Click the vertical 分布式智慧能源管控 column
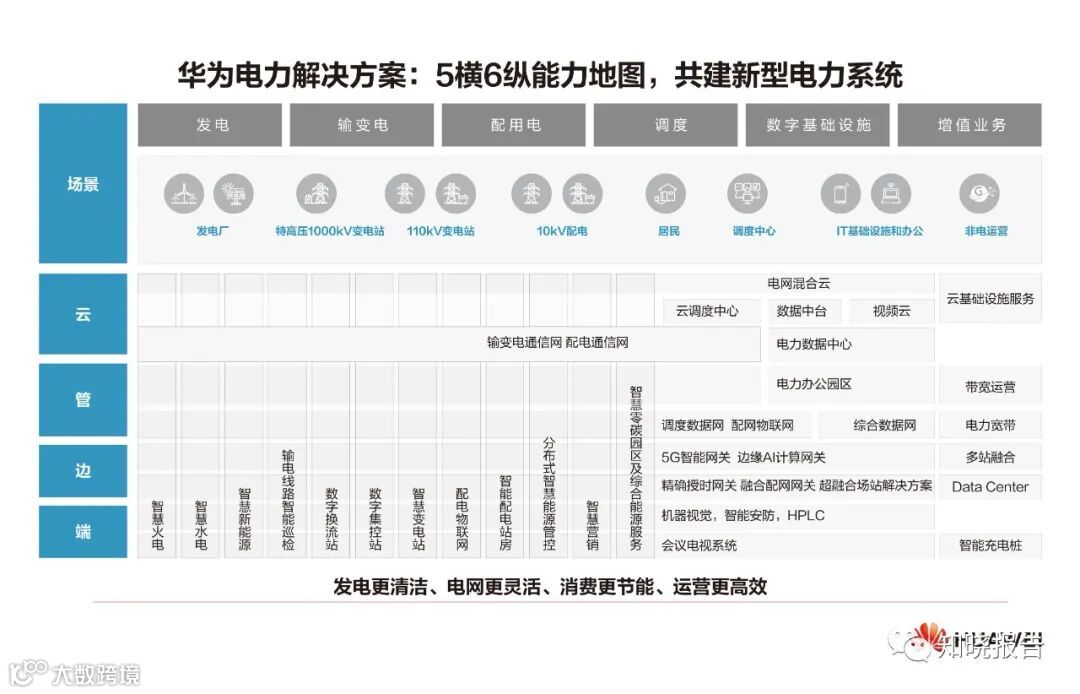The width and height of the screenshot is (1080, 694). [x=548, y=494]
